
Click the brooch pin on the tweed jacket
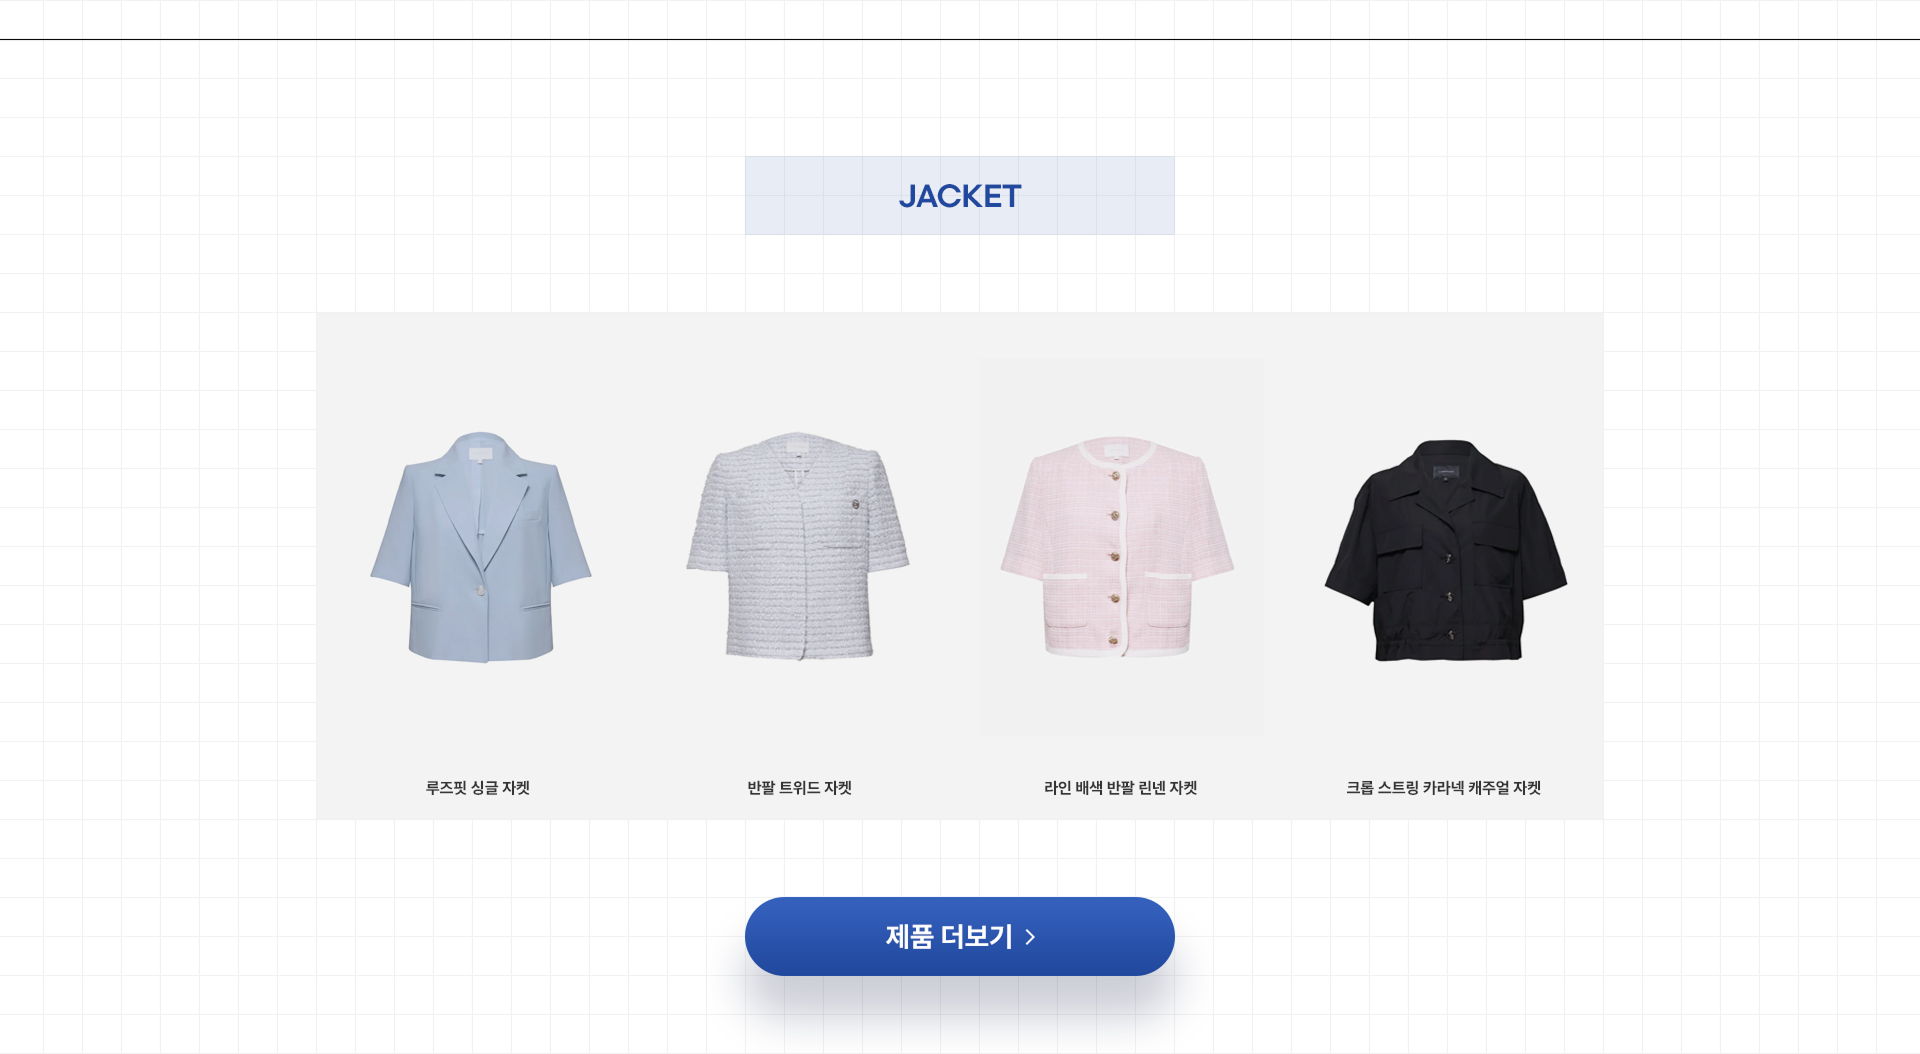[855, 504]
